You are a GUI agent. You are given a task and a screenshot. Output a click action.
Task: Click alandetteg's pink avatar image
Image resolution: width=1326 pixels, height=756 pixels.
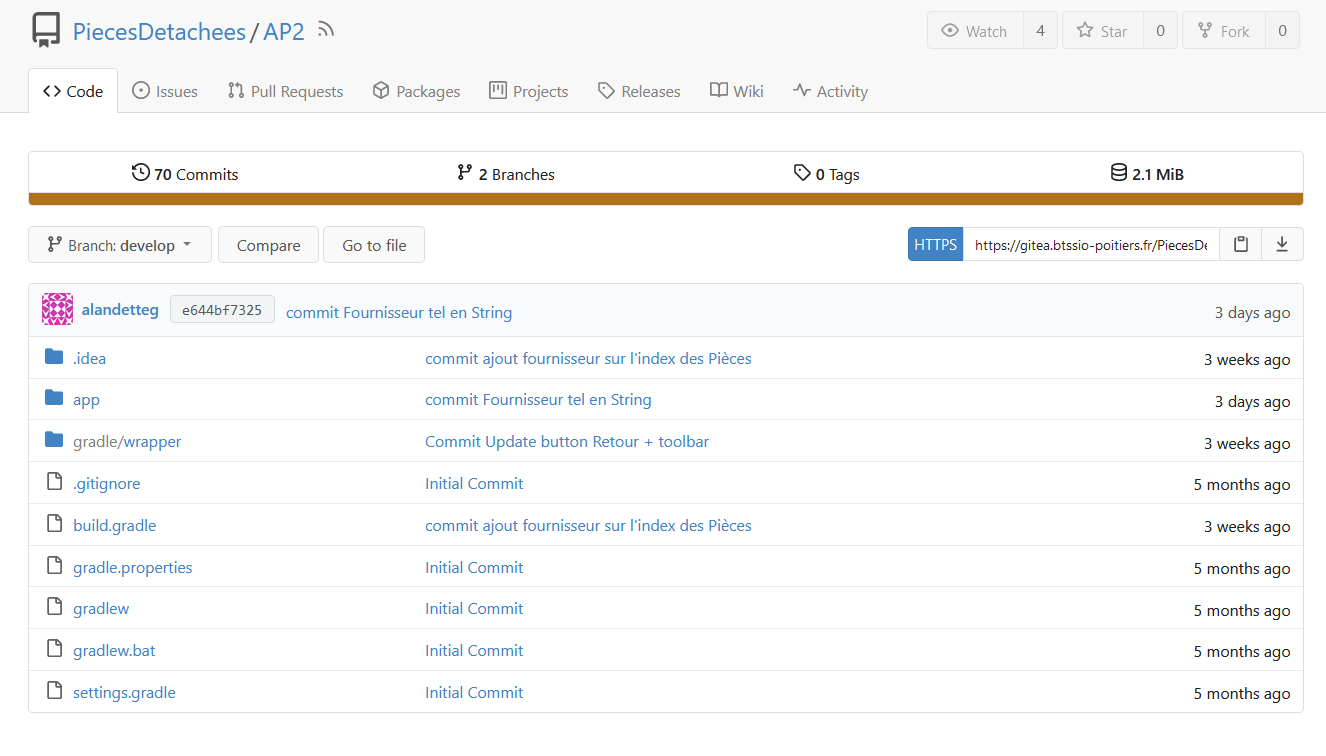[57, 310]
